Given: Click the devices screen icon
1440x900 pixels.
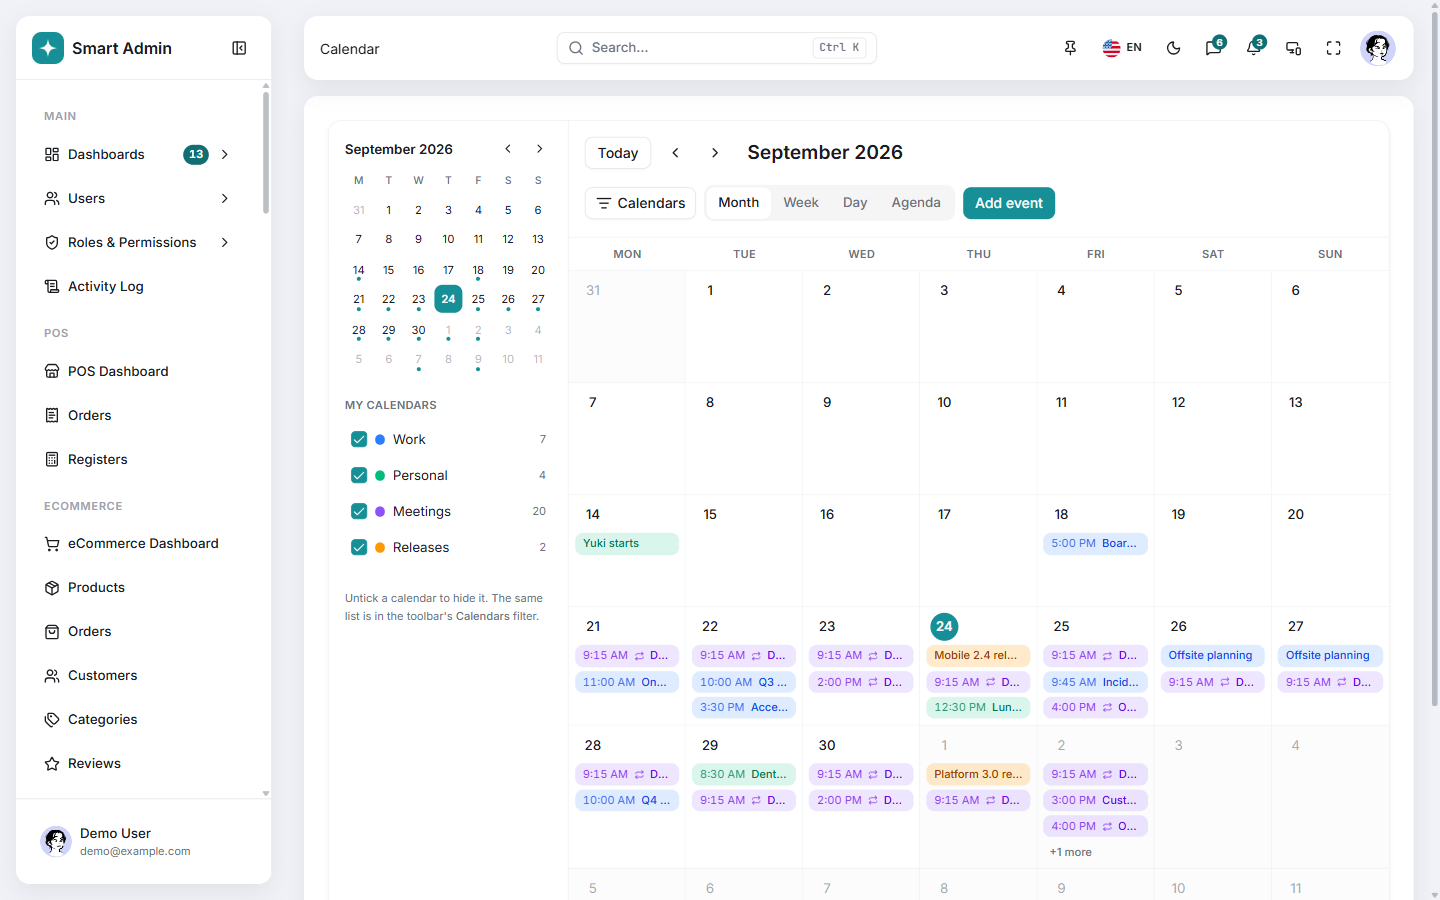Looking at the screenshot, I should (1294, 48).
